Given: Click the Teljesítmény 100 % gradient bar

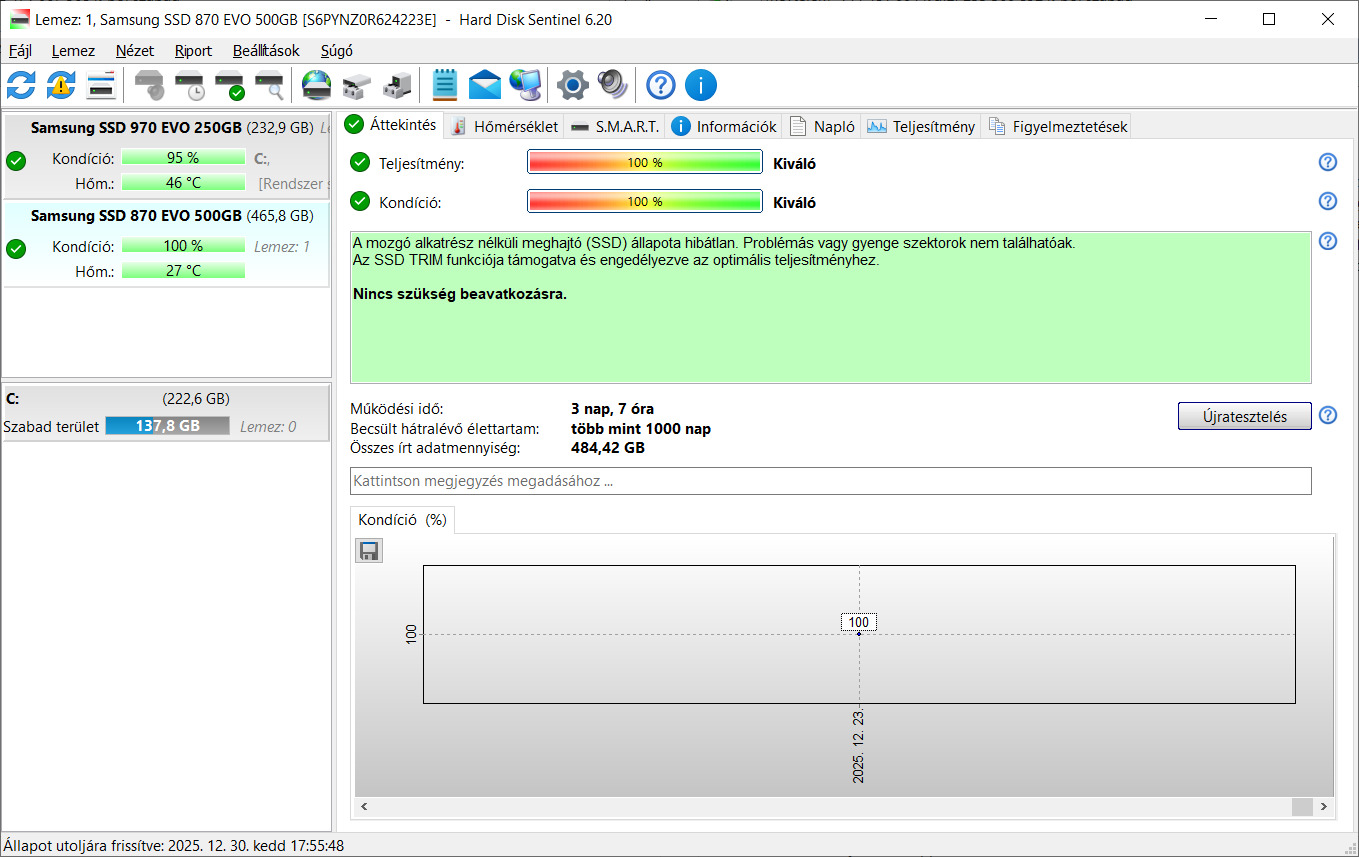Looking at the screenshot, I should [x=645, y=163].
